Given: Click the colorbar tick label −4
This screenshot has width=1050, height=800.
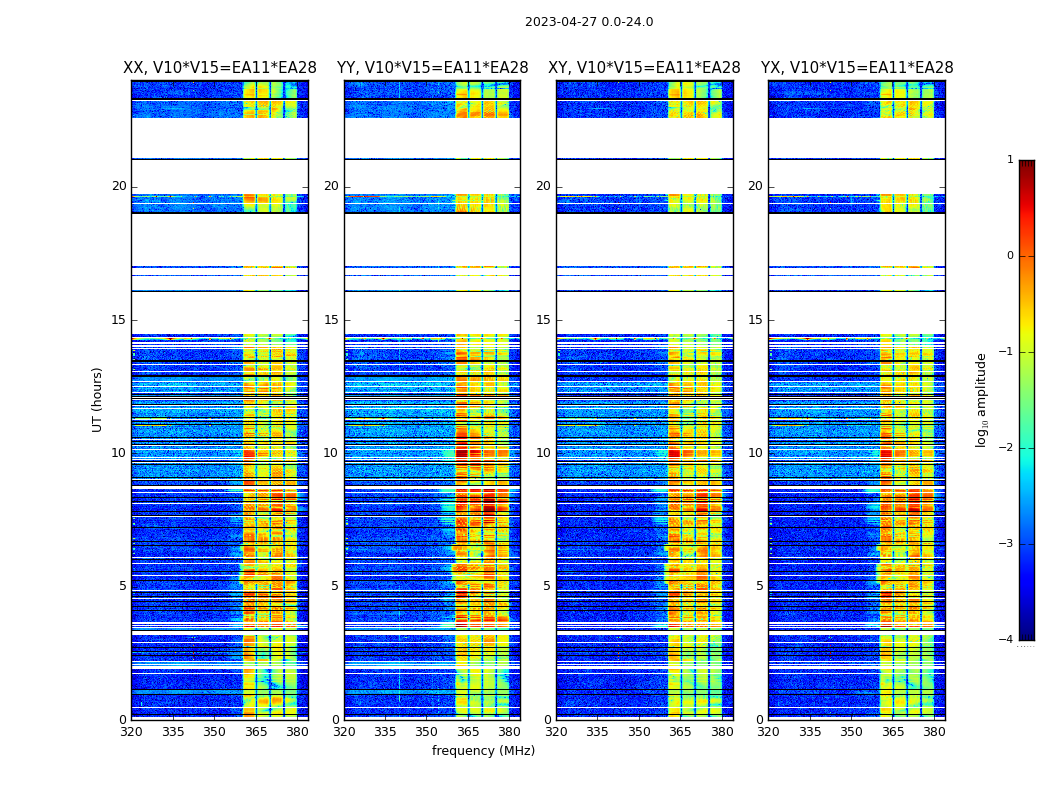Looking at the screenshot, I should click(x=1007, y=640).
